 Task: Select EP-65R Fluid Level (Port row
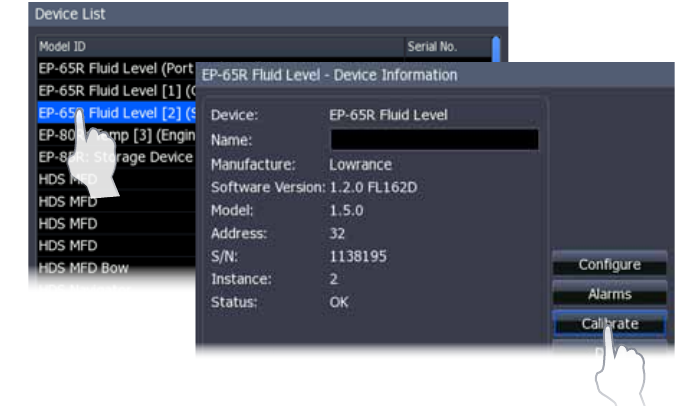click(116, 69)
